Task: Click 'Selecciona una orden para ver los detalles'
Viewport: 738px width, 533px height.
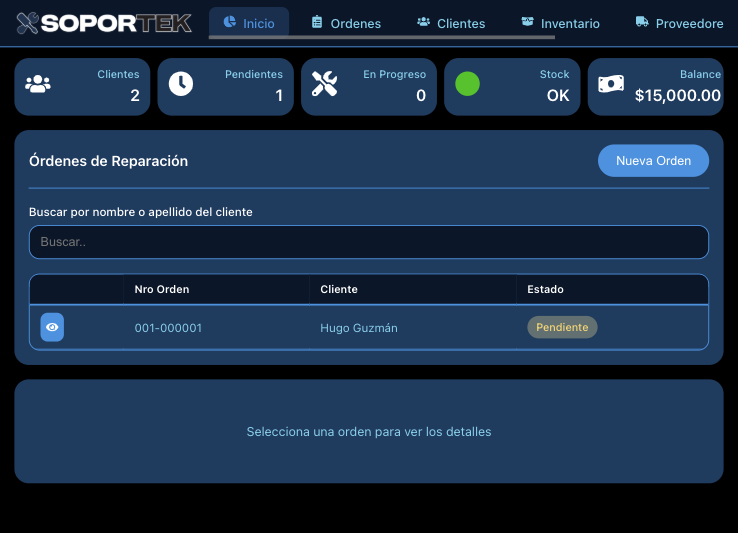Action: [369, 432]
